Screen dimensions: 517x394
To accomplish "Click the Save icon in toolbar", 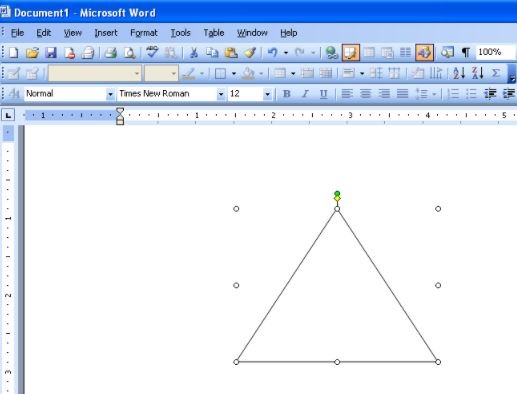I will point(51,53).
